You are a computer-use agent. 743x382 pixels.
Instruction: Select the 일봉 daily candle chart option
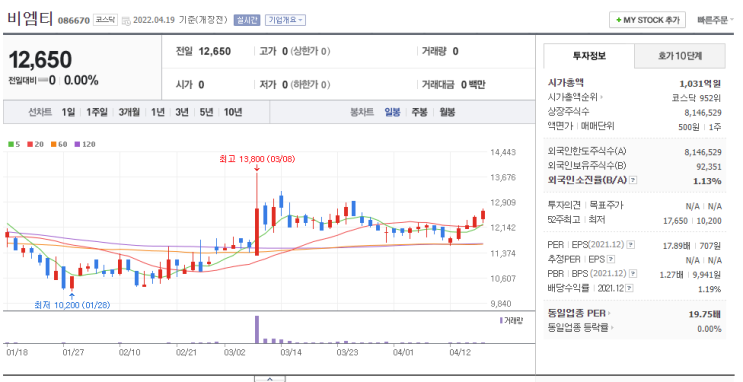pos(392,112)
